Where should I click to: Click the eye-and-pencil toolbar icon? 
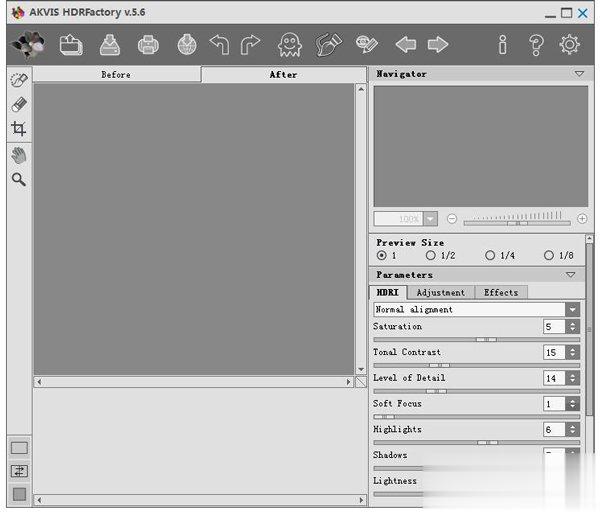pos(367,44)
